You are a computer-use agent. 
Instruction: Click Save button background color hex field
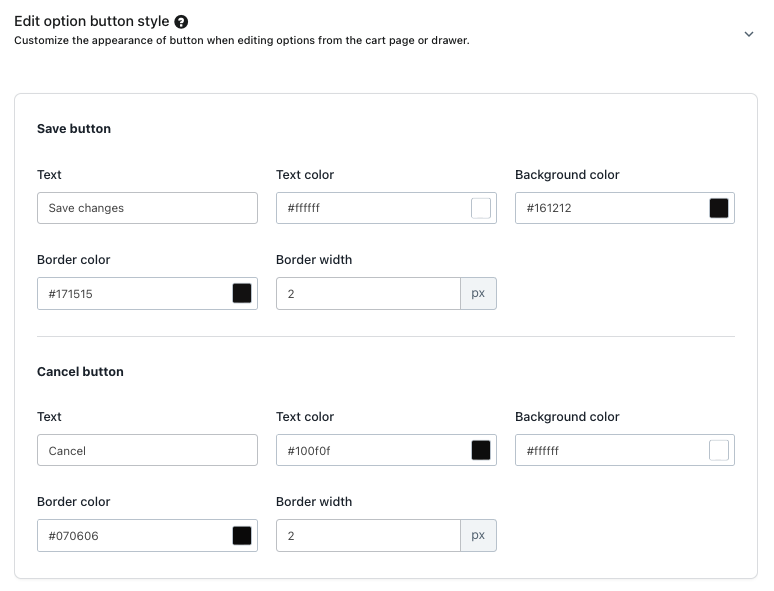tap(610, 208)
